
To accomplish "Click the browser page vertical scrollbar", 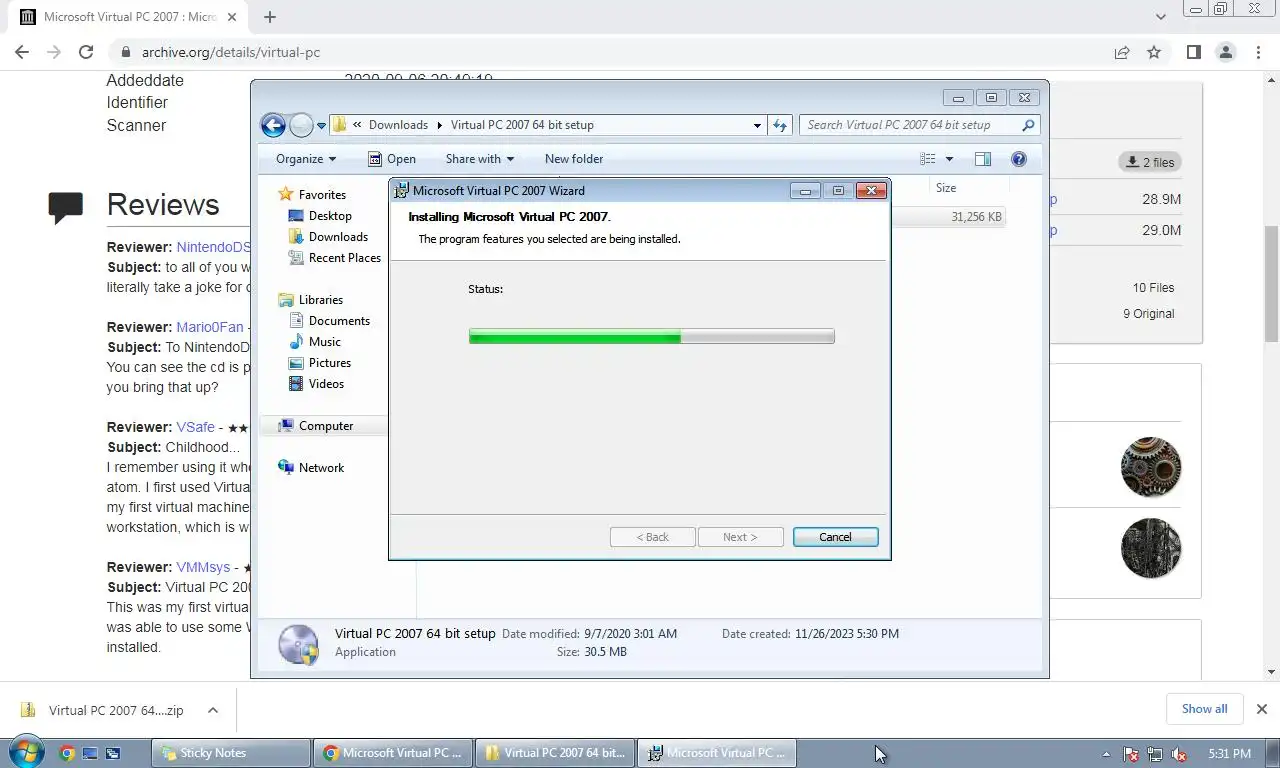I will (x=1272, y=285).
